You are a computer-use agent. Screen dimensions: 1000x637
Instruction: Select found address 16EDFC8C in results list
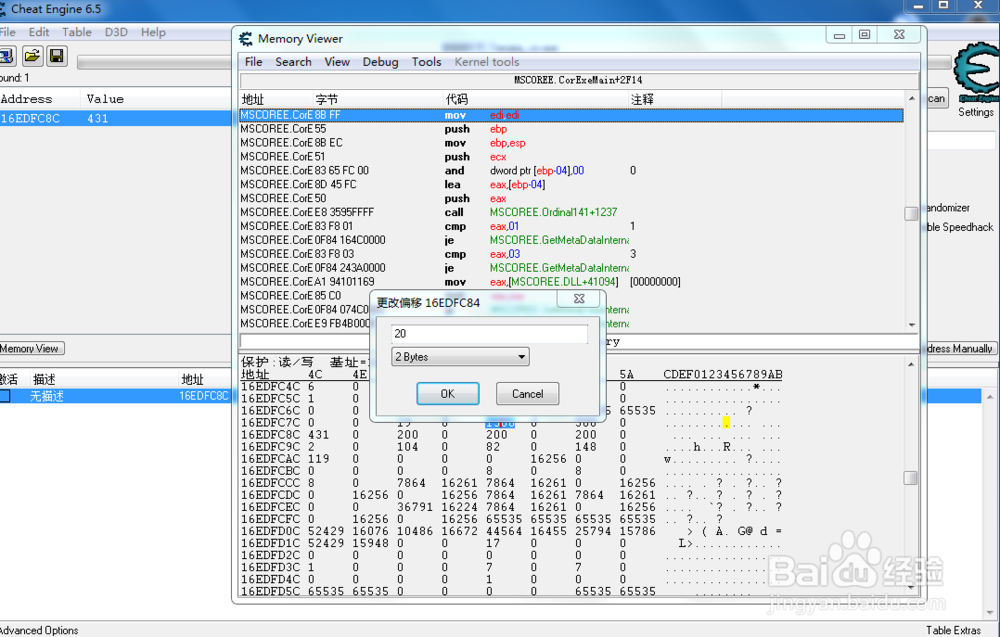point(115,118)
